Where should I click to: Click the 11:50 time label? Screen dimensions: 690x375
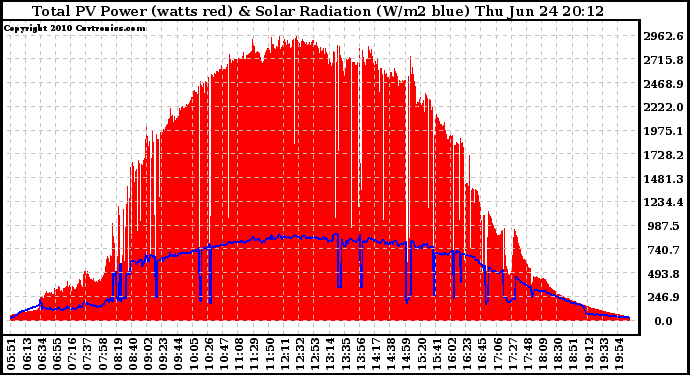(270, 354)
